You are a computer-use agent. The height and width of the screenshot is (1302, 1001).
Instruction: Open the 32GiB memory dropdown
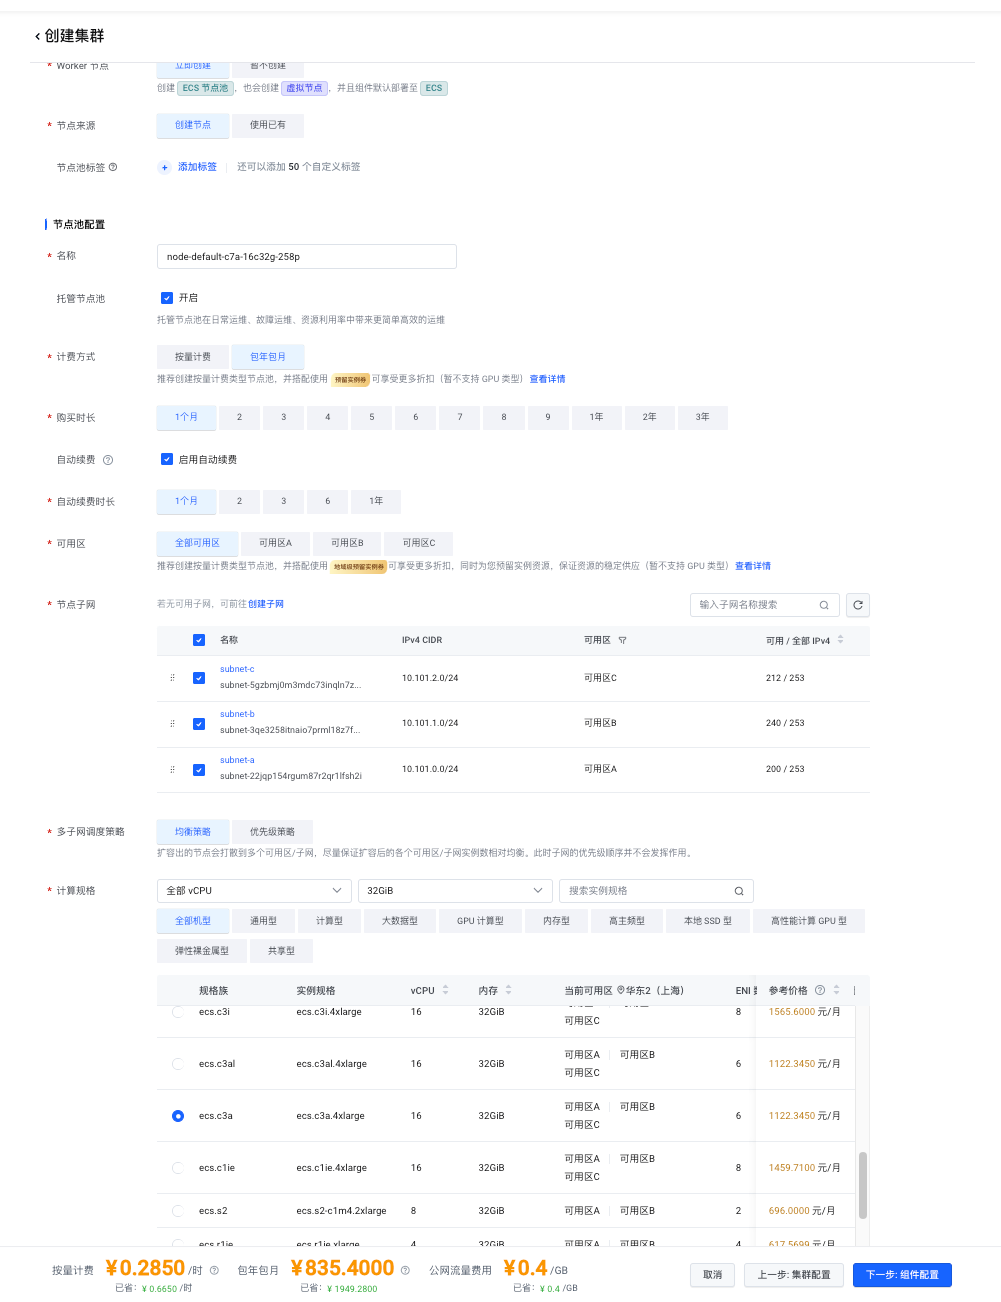click(455, 891)
